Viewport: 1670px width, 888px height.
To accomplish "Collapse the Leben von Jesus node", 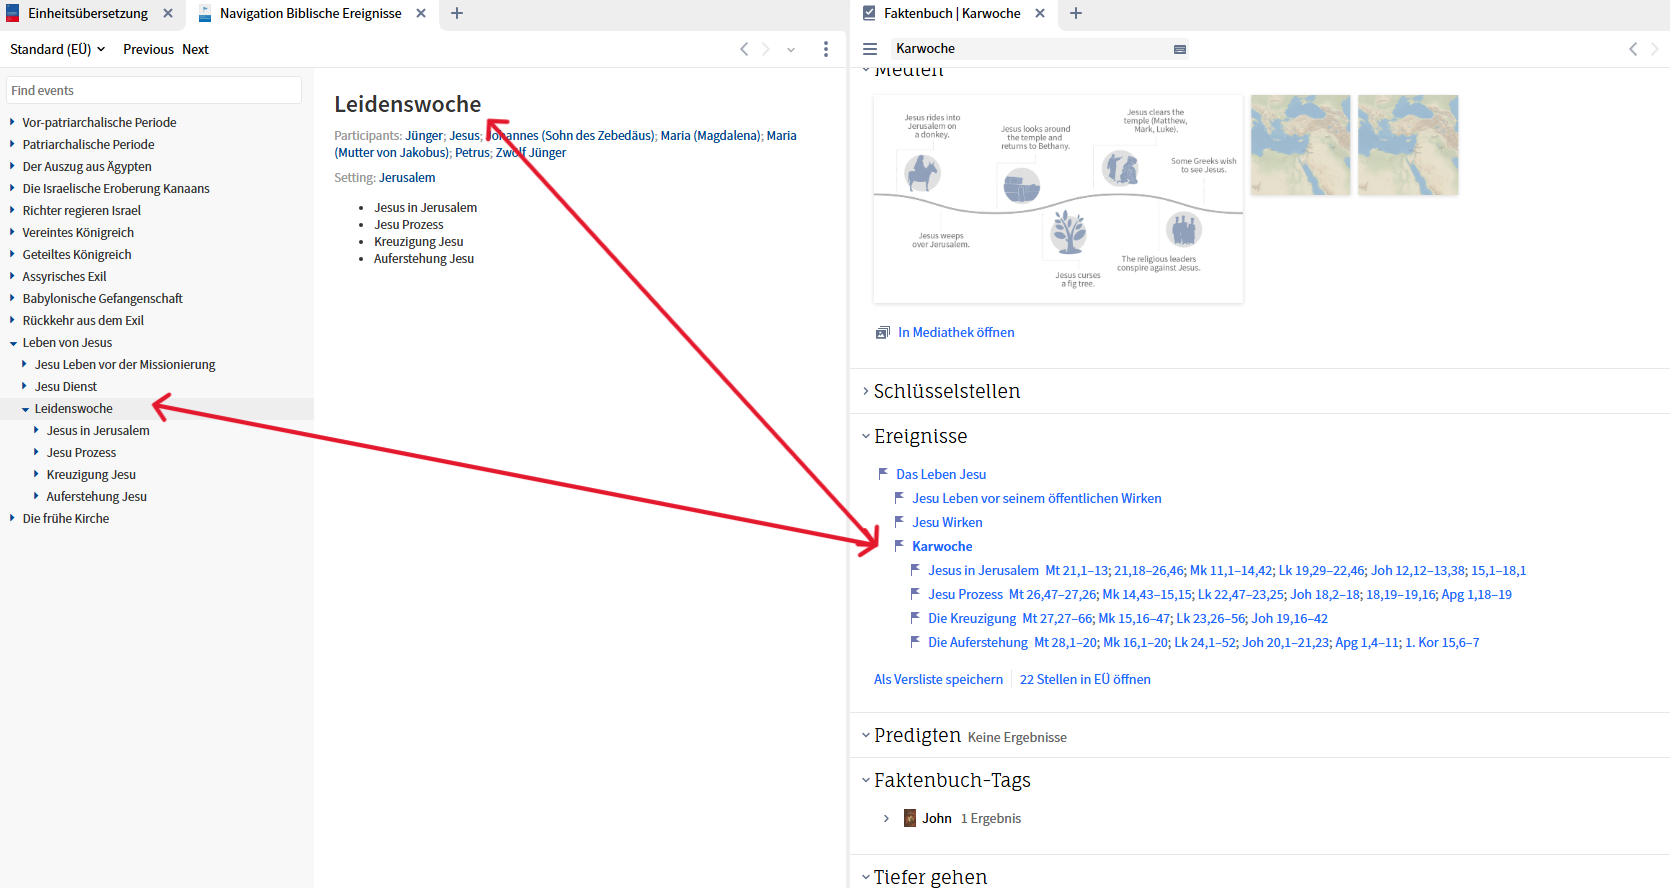I will [x=13, y=343].
